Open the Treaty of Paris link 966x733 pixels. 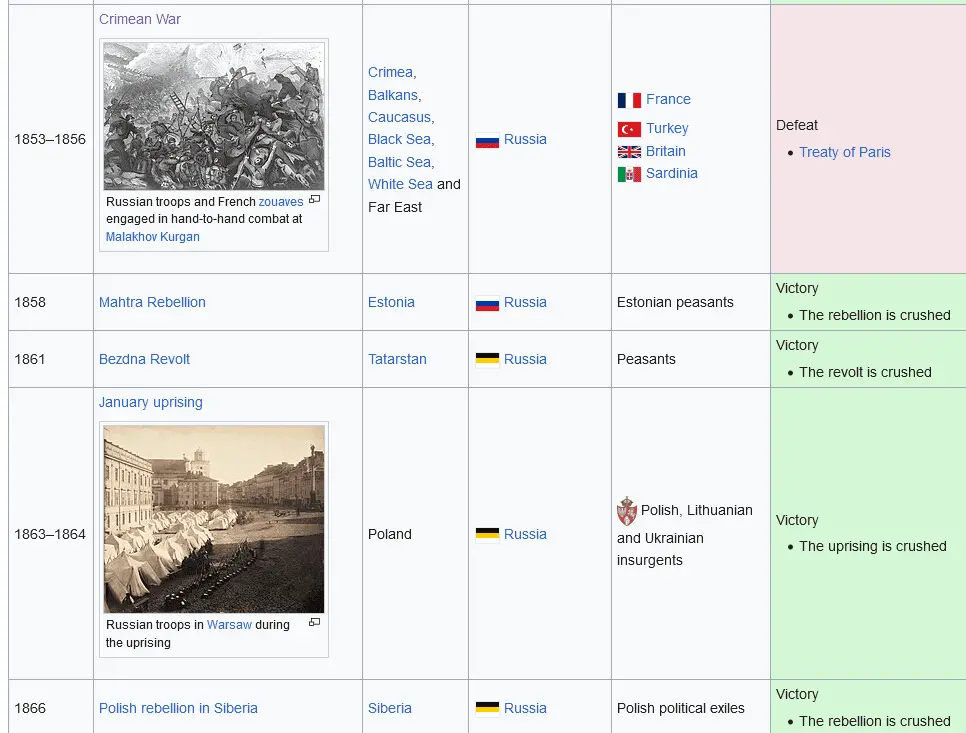tap(845, 152)
